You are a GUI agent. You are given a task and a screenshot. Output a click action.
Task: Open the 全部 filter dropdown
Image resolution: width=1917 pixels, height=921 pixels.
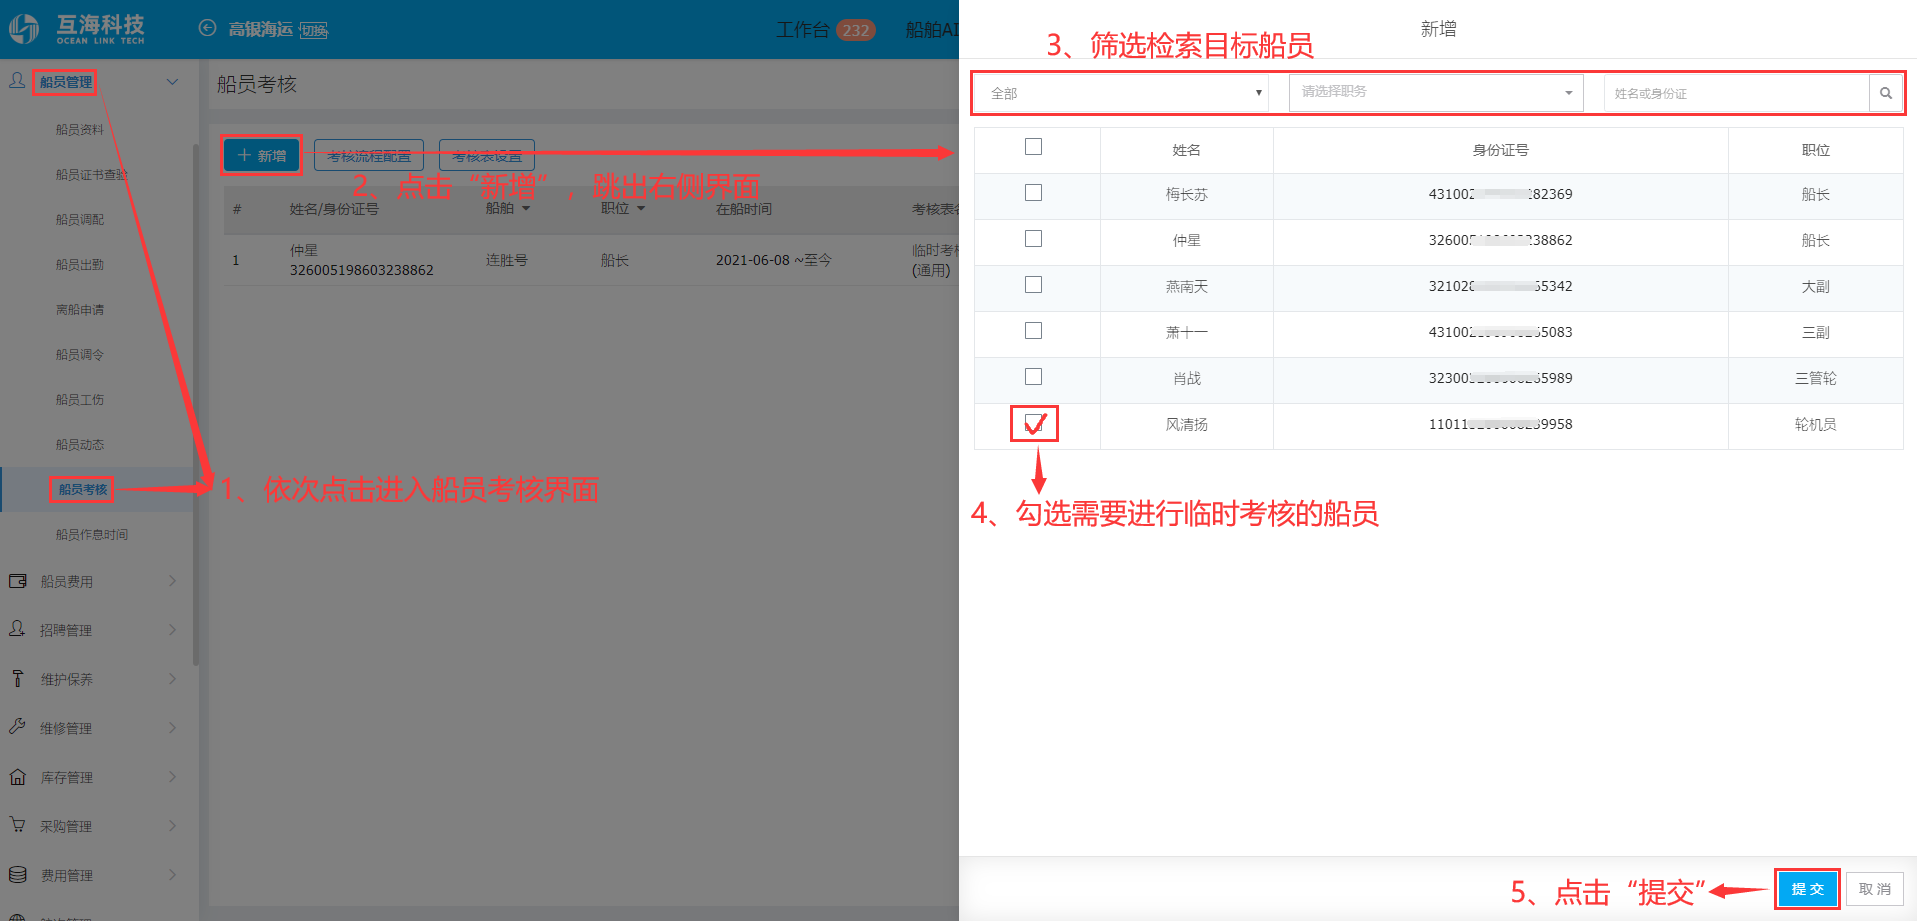(x=1124, y=93)
